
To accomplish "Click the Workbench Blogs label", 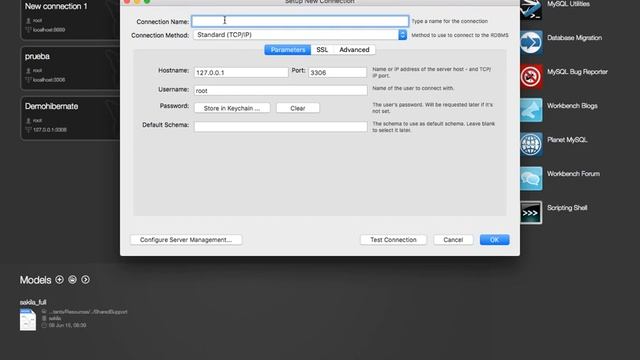I will click(x=572, y=106).
